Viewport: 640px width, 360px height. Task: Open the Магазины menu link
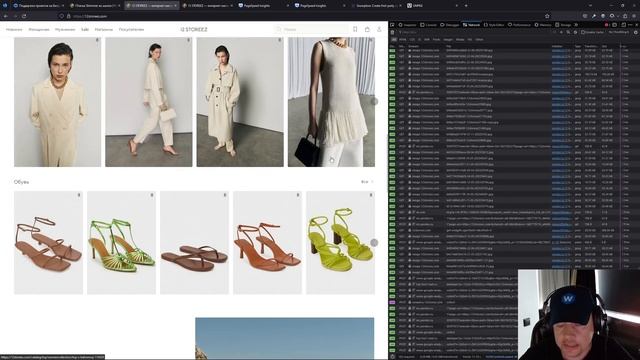pyautogui.click(x=104, y=29)
